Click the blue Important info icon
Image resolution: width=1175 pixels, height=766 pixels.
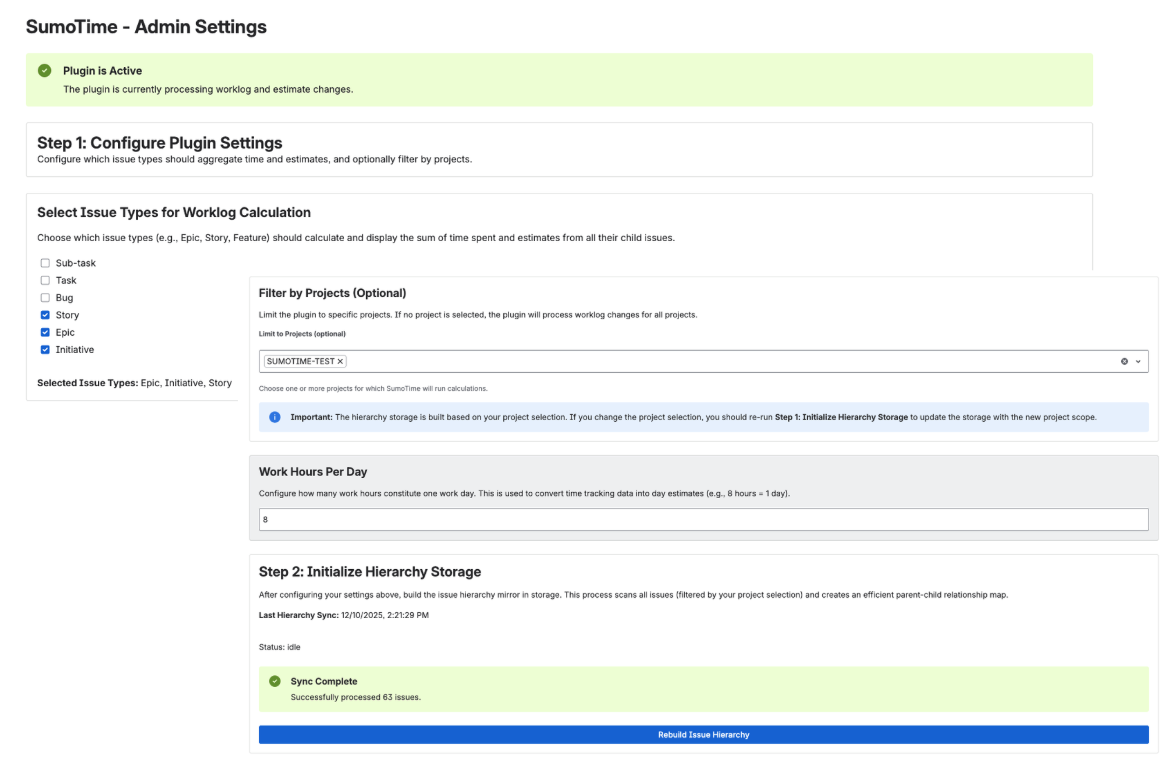tap(275, 417)
